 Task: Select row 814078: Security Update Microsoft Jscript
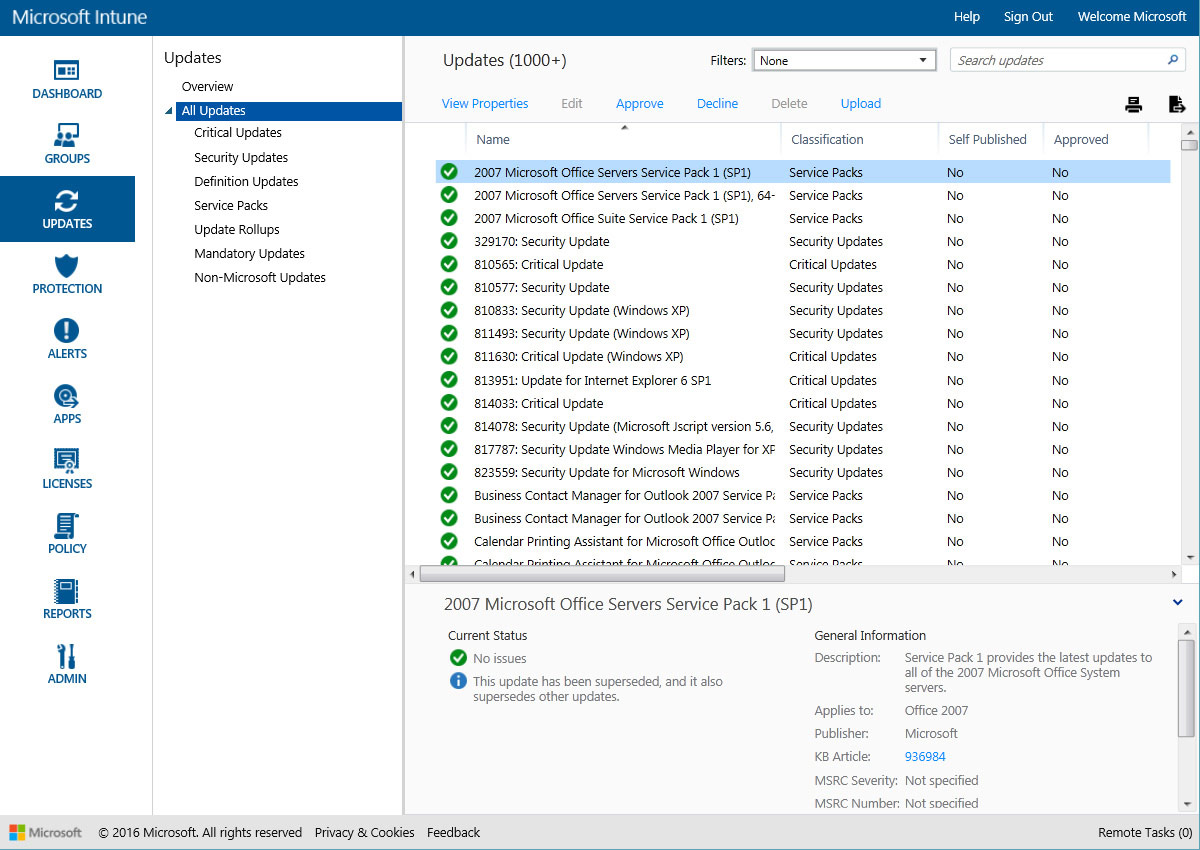803,426
